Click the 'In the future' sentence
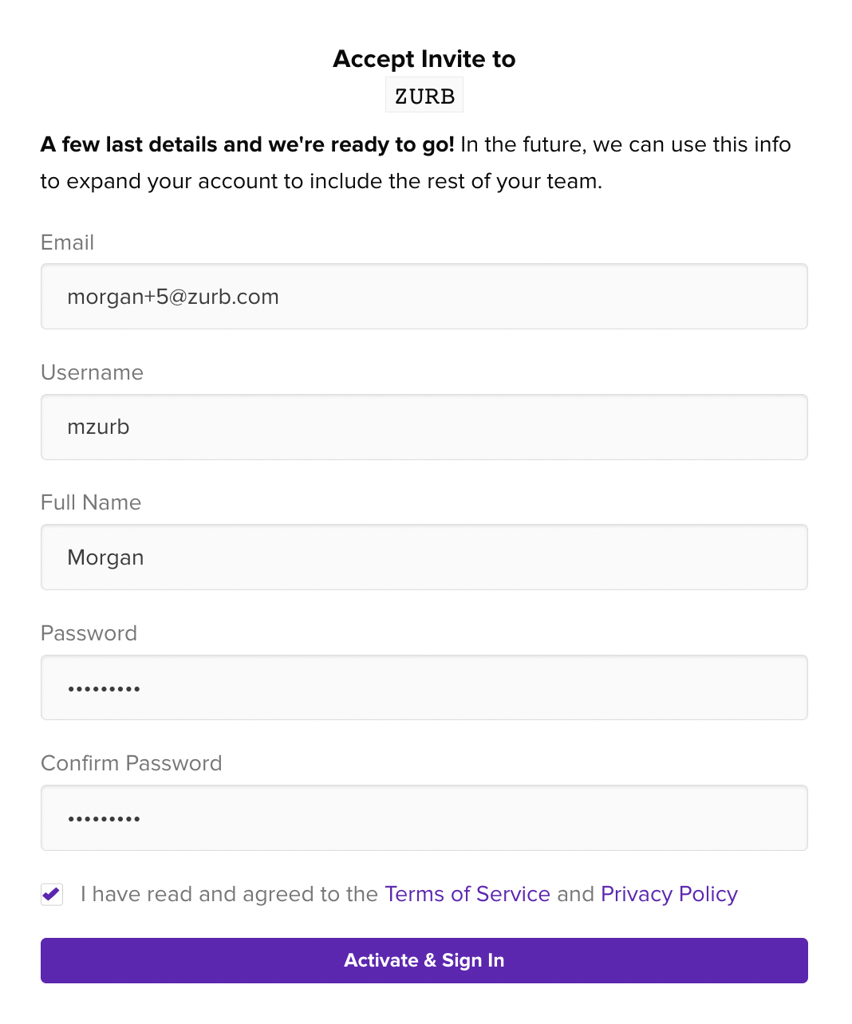This screenshot has width=852, height=1024. click(625, 145)
